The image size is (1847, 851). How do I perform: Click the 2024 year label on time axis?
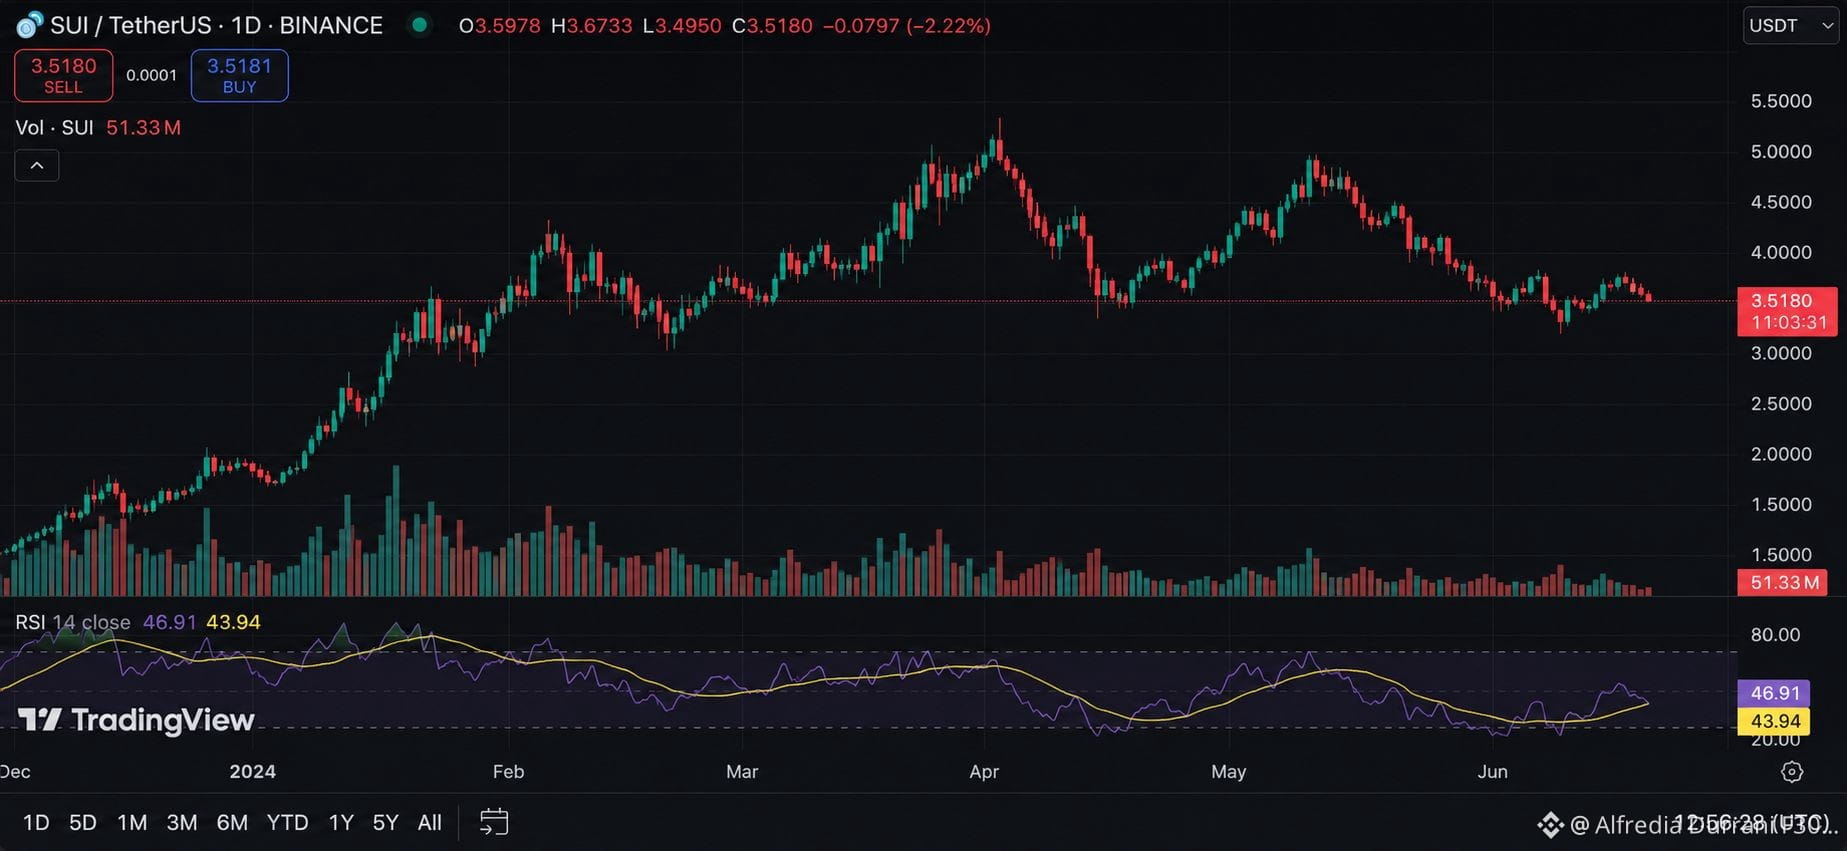coord(252,772)
